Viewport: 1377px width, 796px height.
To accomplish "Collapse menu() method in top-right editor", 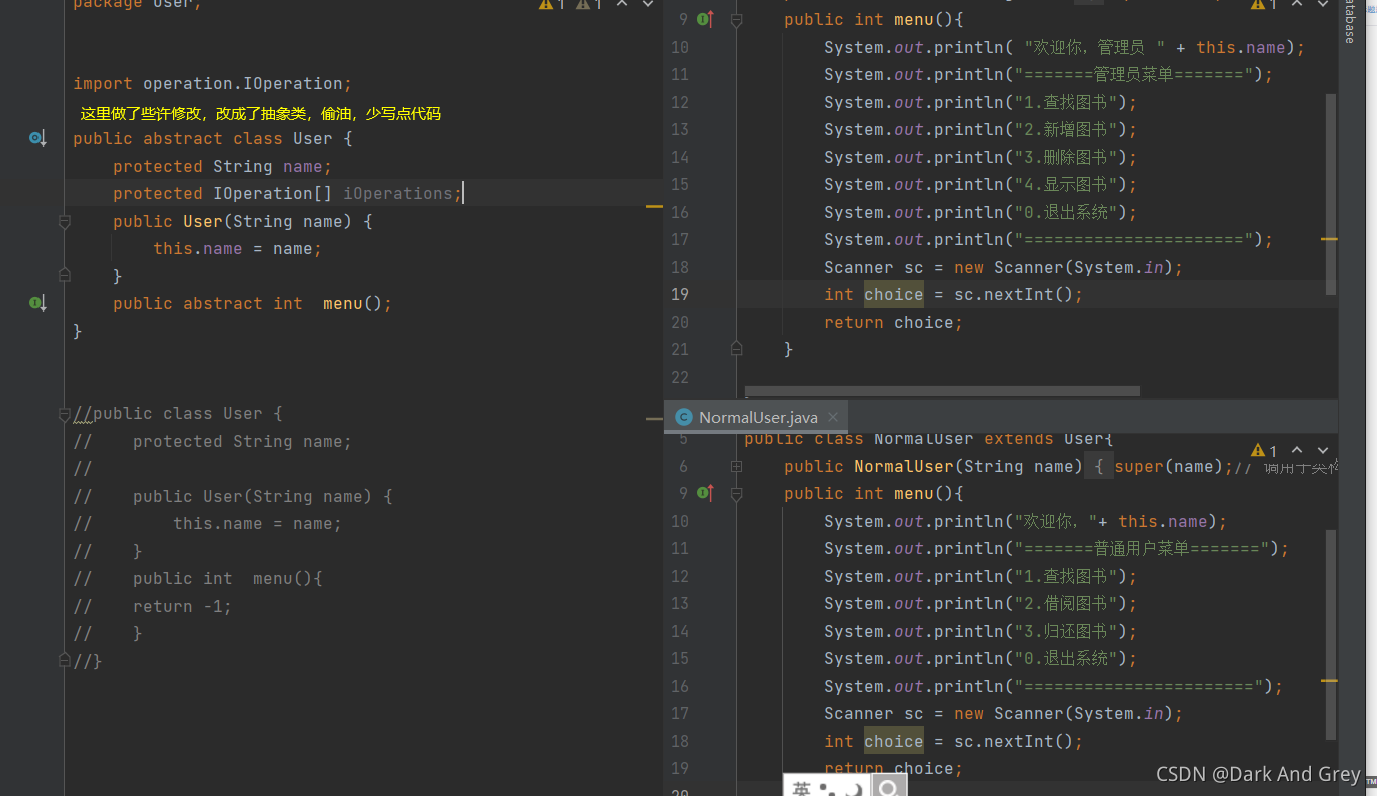I will 737,19.
